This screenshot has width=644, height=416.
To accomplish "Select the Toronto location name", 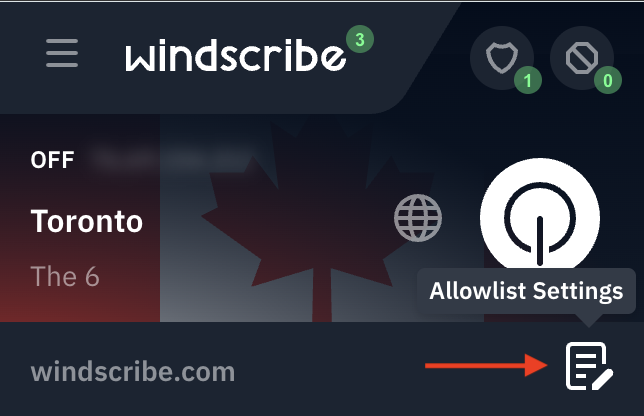I will pos(87,221).
